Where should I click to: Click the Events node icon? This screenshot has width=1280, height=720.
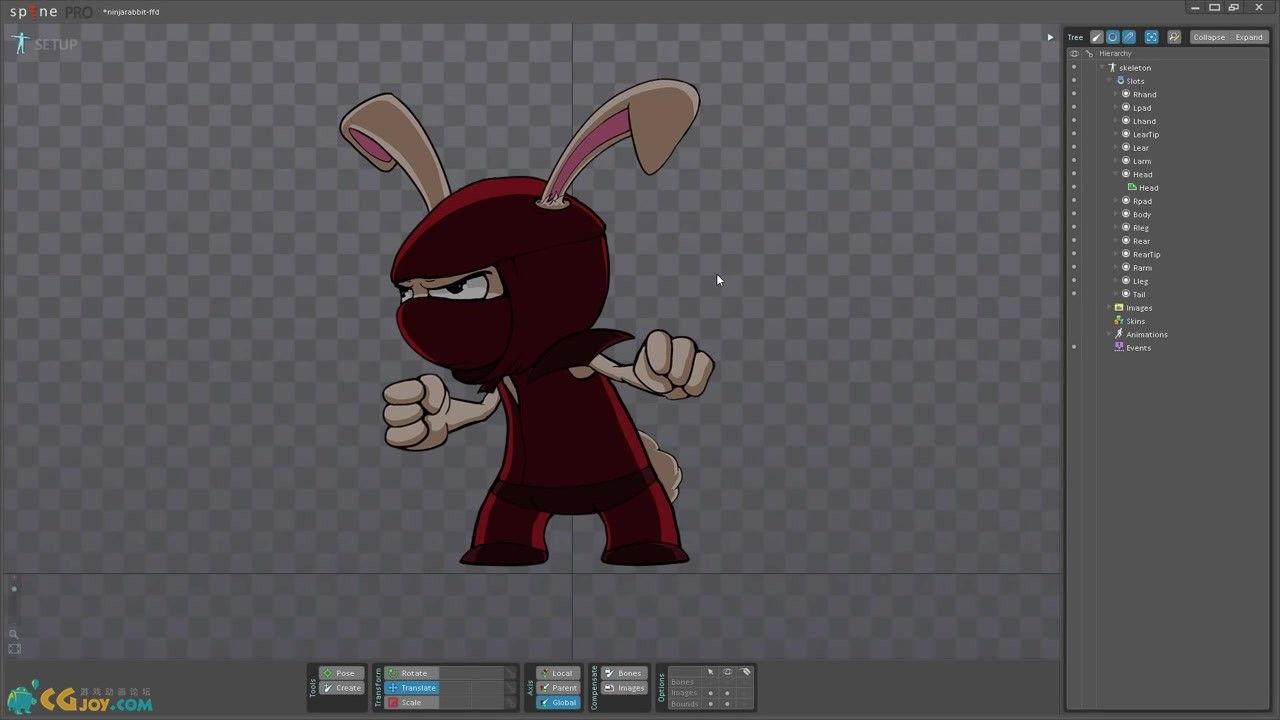pos(1119,347)
